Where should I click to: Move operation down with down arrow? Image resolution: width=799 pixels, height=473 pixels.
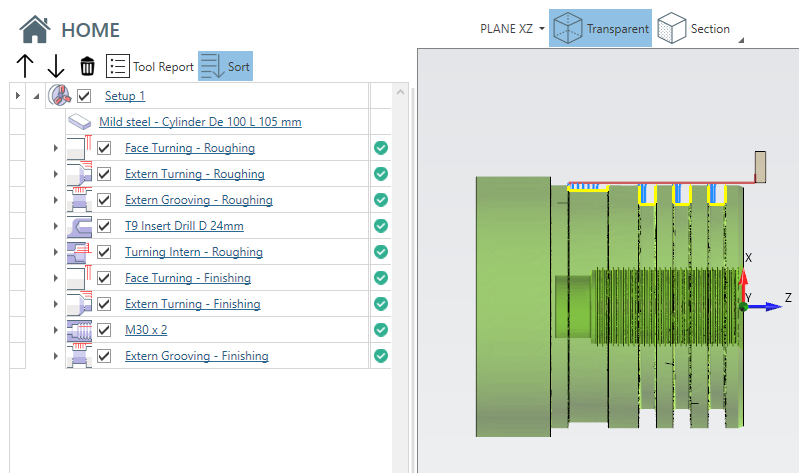click(x=56, y=67)
